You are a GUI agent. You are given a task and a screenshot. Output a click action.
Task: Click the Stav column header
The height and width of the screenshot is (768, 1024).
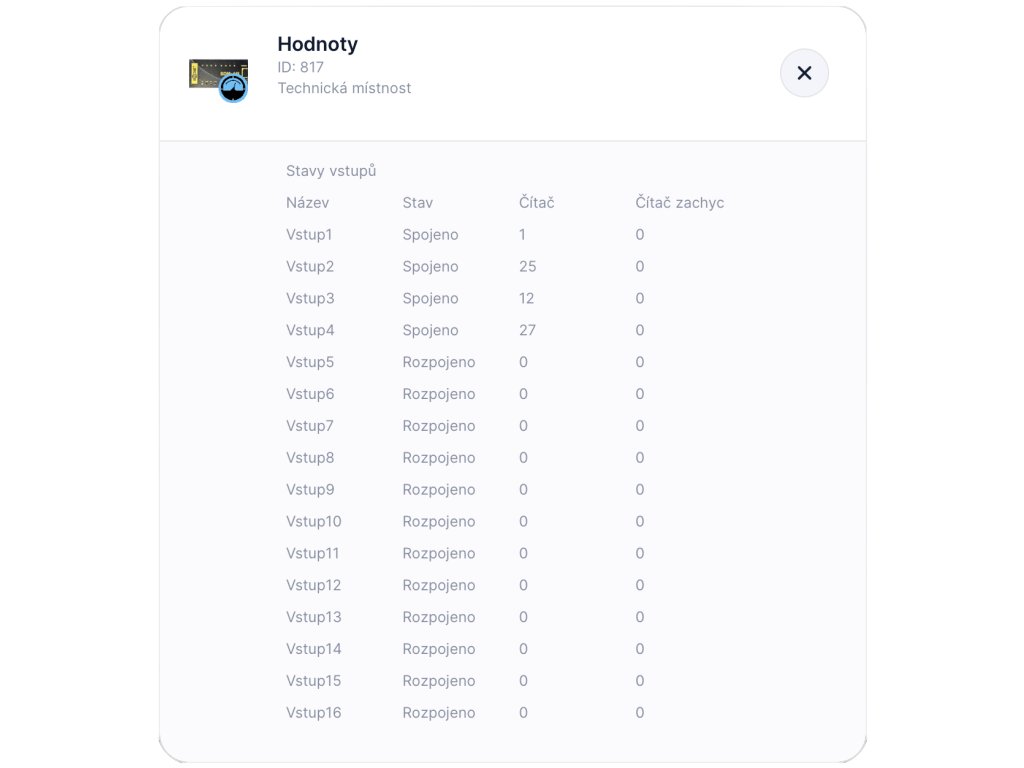[418, 203]
